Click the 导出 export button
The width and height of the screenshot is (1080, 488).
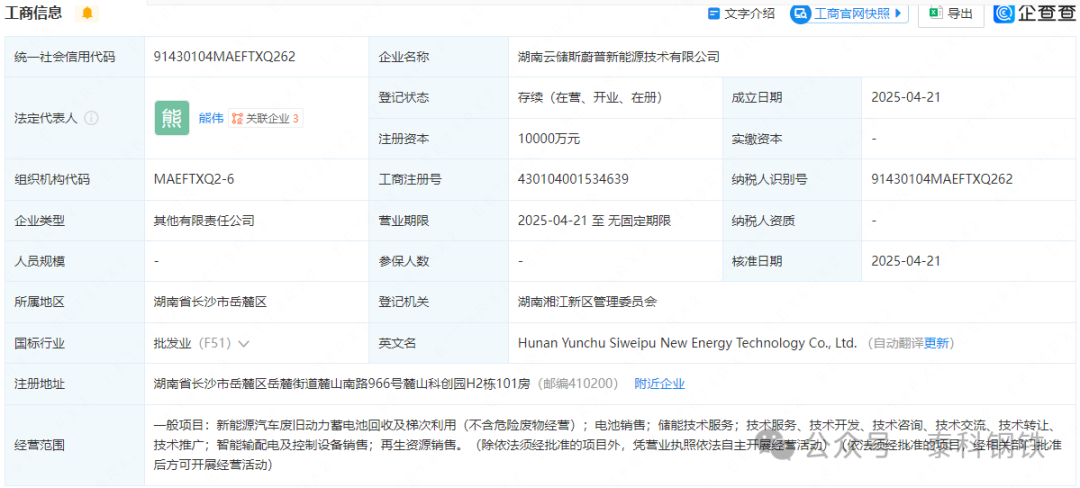(951, 13)
